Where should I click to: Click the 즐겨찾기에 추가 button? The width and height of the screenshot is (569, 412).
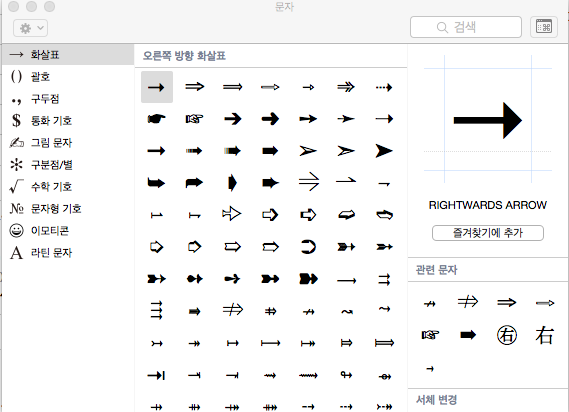(x=488, y=233)
